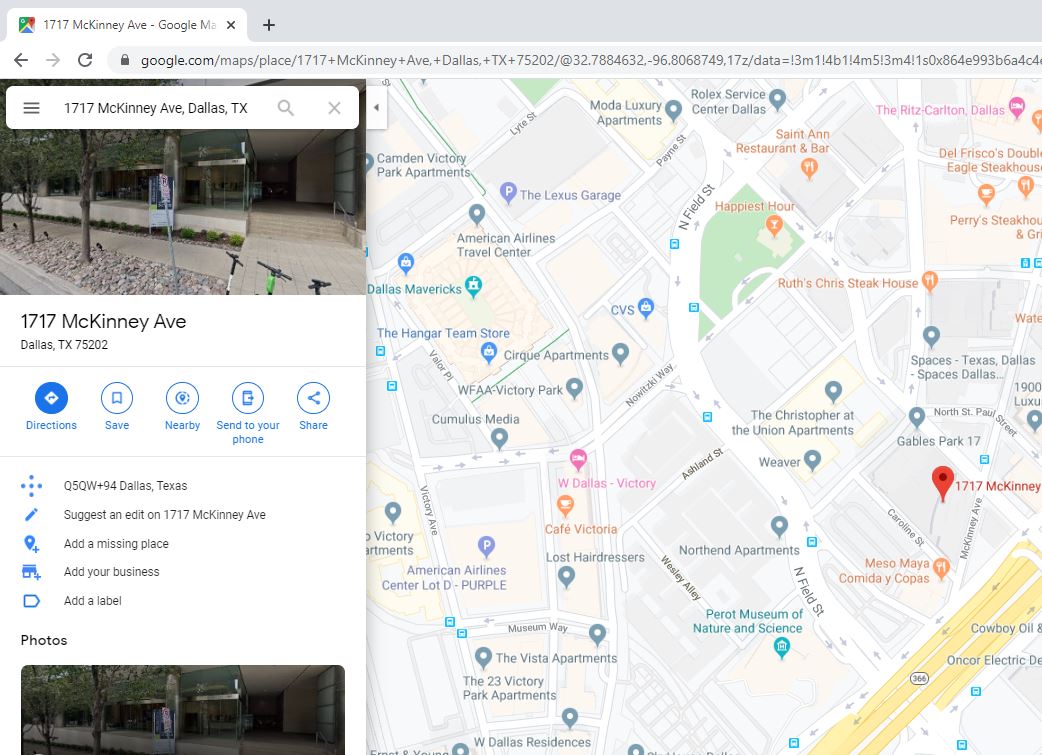Share this location
Screen dimensions: 1042x755
coord(314,407)
